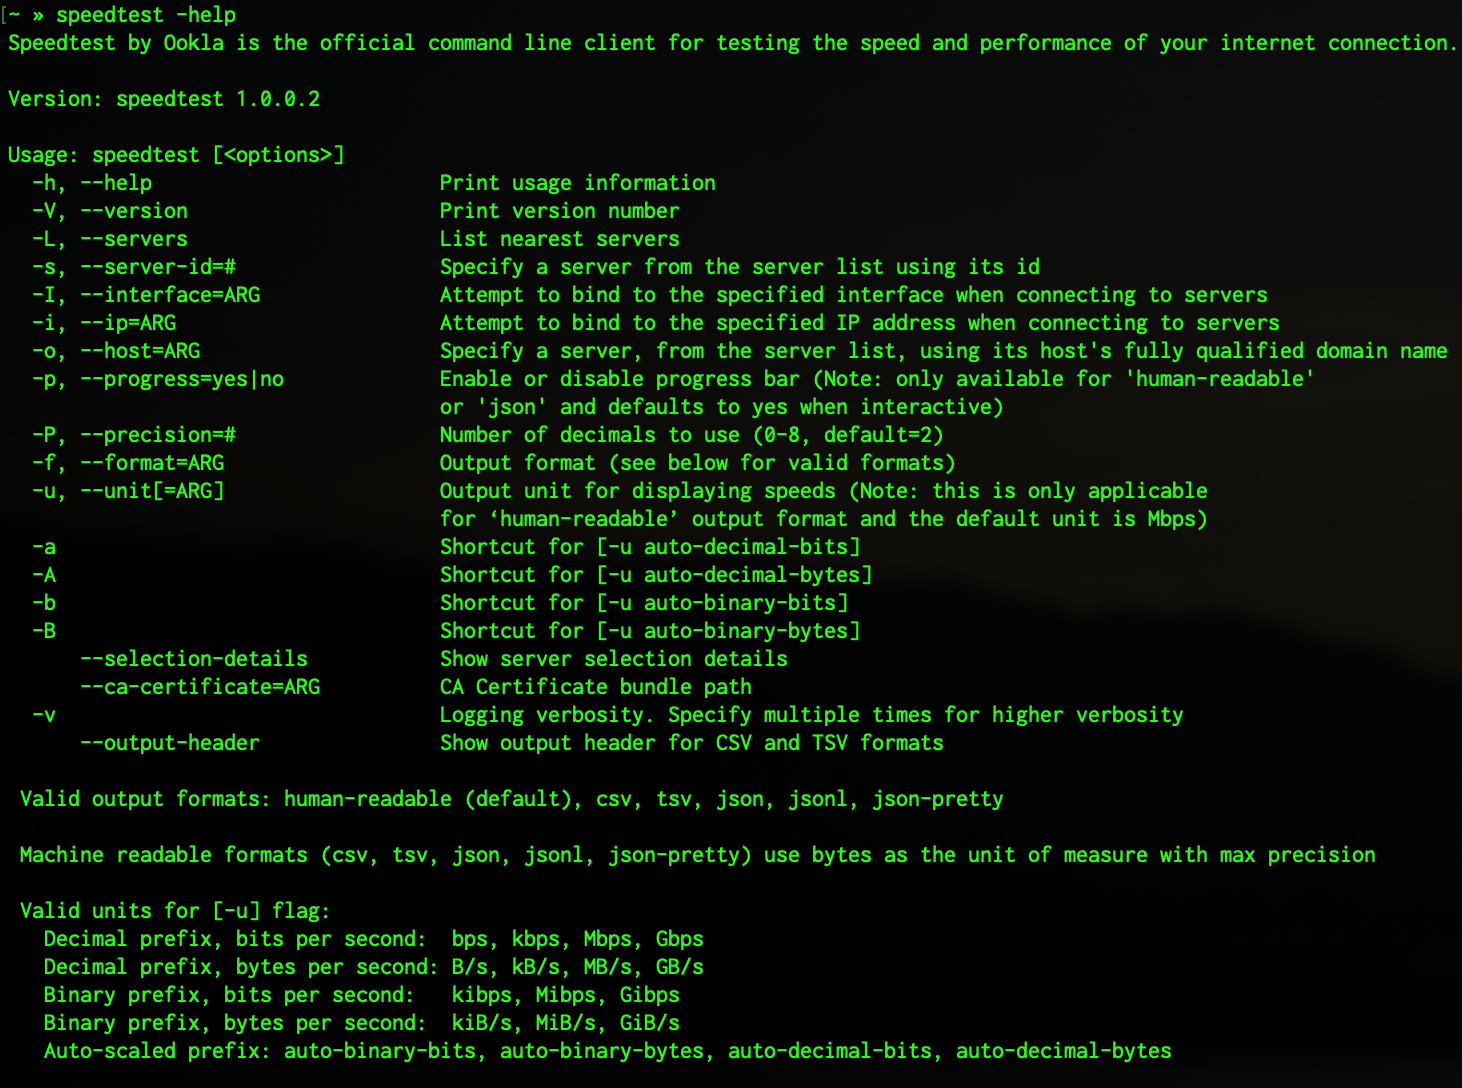Click the 'Version: speedtest 1.0.0.2' line
The height and width of the screenshot is (1088, 1462).
[164, 99]
